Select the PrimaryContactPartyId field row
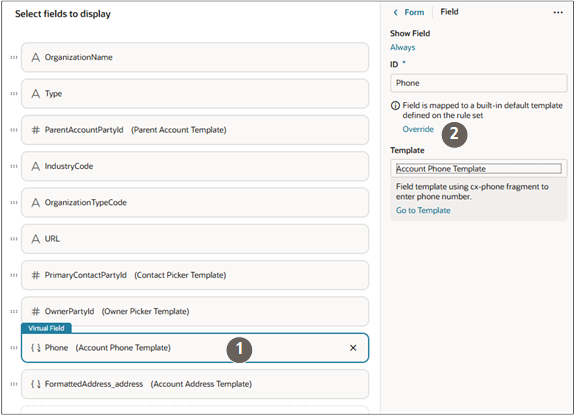The height and width of the screenshot is (415, 575). (195, 275)
